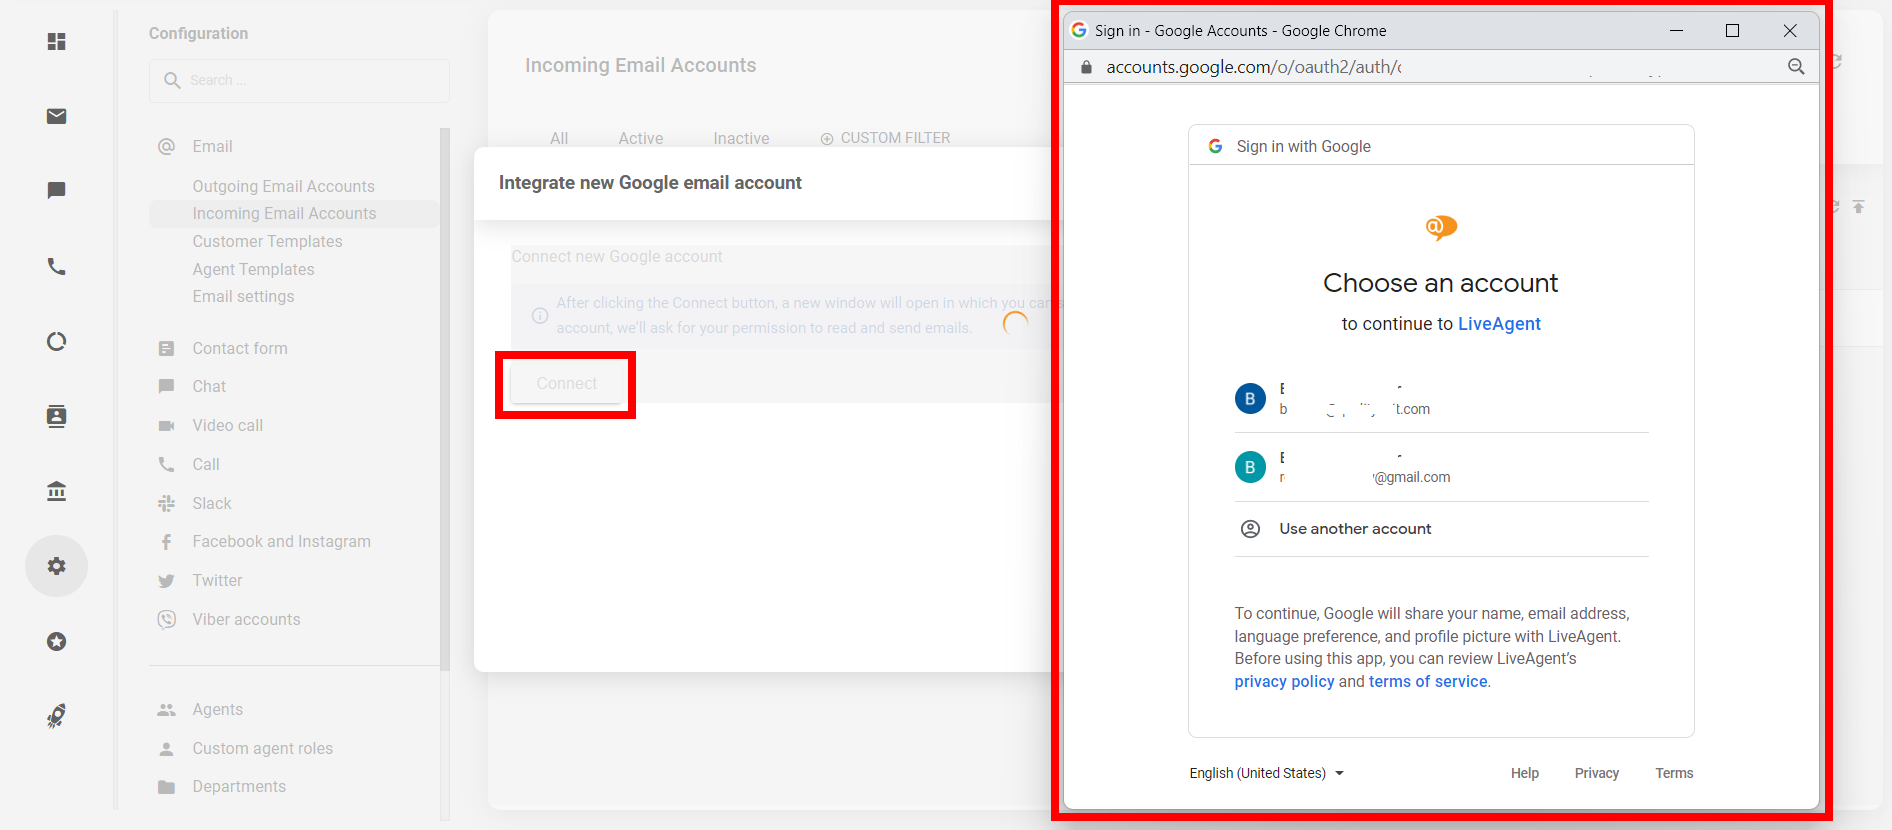The image size is (1892, 830).
Task: Switch to the Active tab
Action: (640, 138)
